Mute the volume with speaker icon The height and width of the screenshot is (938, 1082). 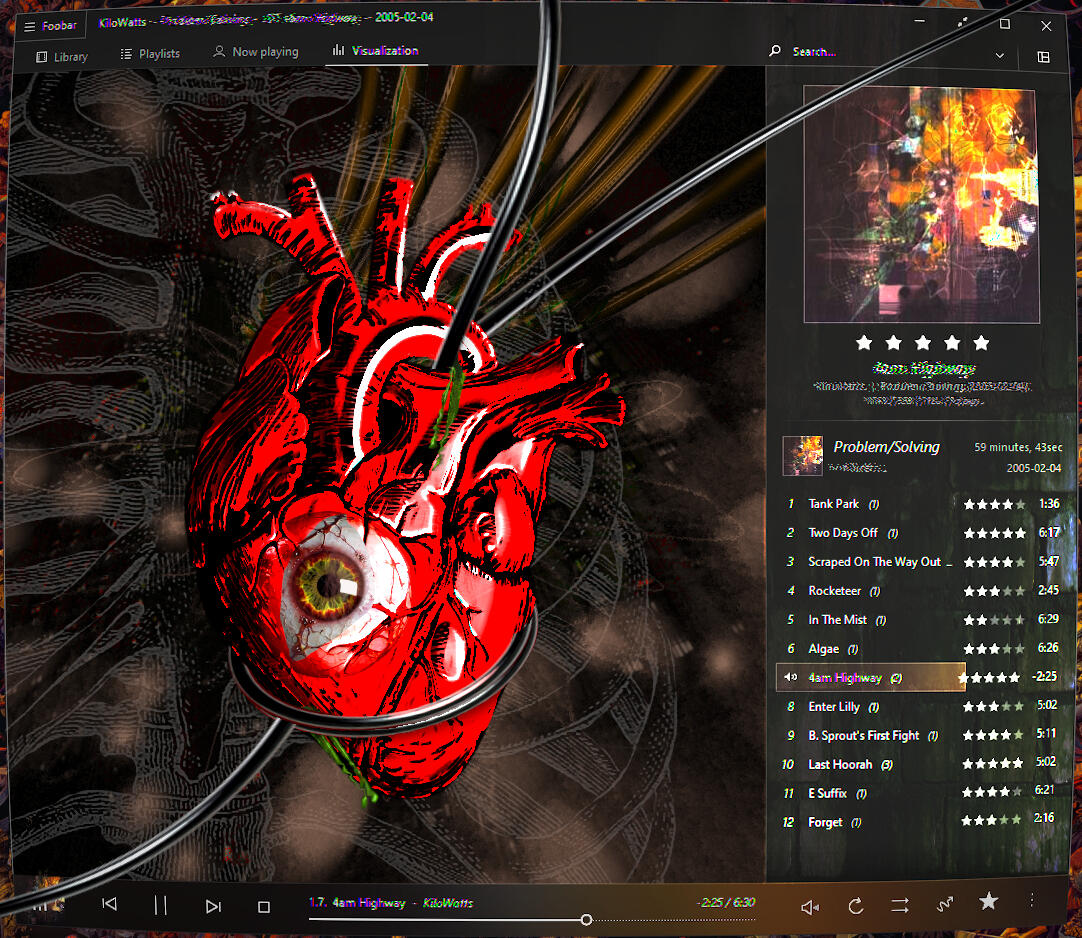tap(810, 907)
